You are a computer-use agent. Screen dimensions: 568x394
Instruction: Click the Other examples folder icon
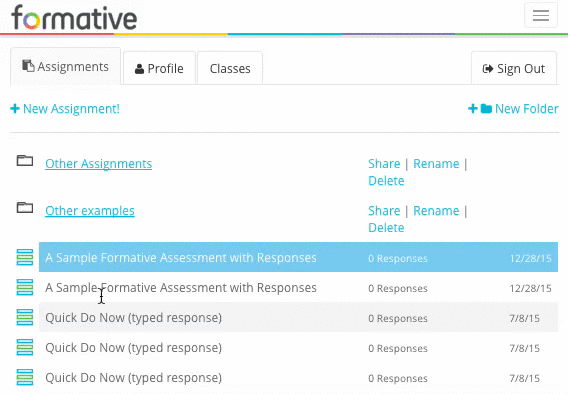25,208
